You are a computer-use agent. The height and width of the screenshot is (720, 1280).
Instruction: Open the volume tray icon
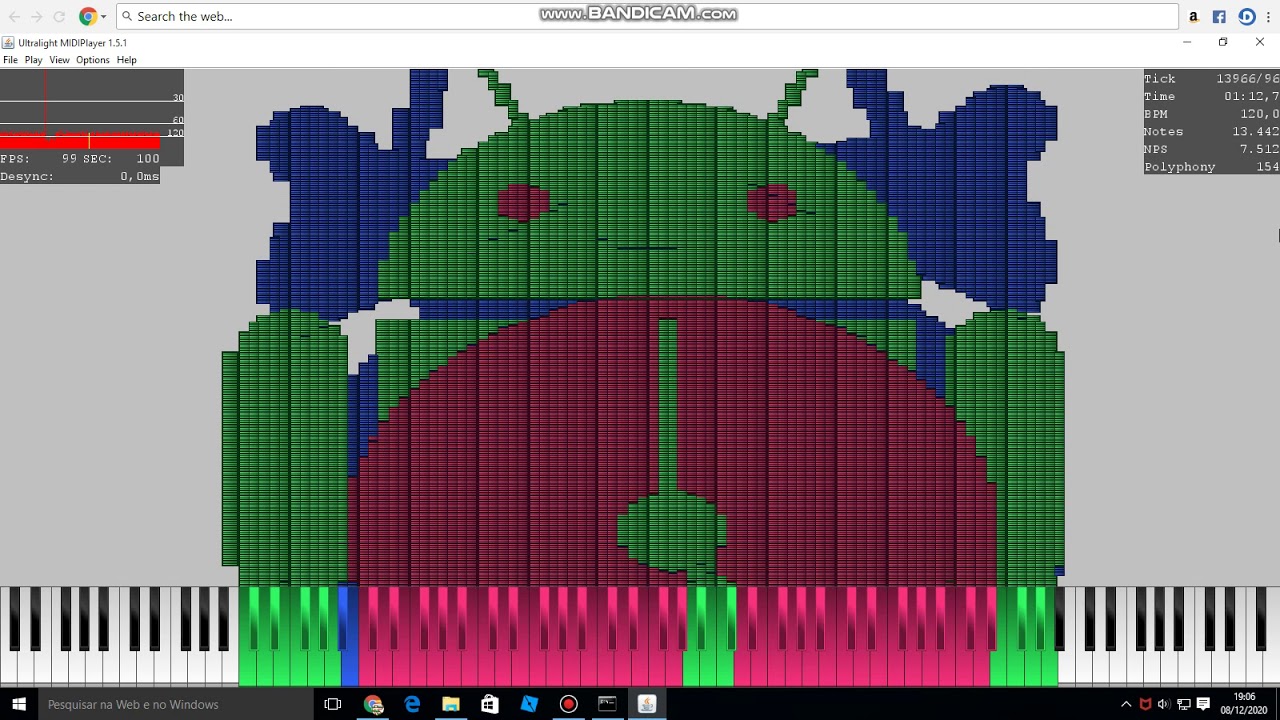click(x=1164, y=704)
